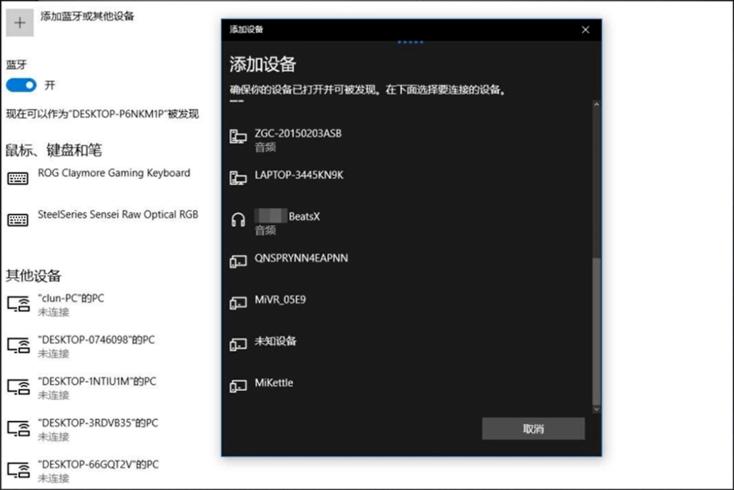This screenshot has height=490, width=734.
Task: Choose MiVR_05E9 from device list
Action: (280, 300)
